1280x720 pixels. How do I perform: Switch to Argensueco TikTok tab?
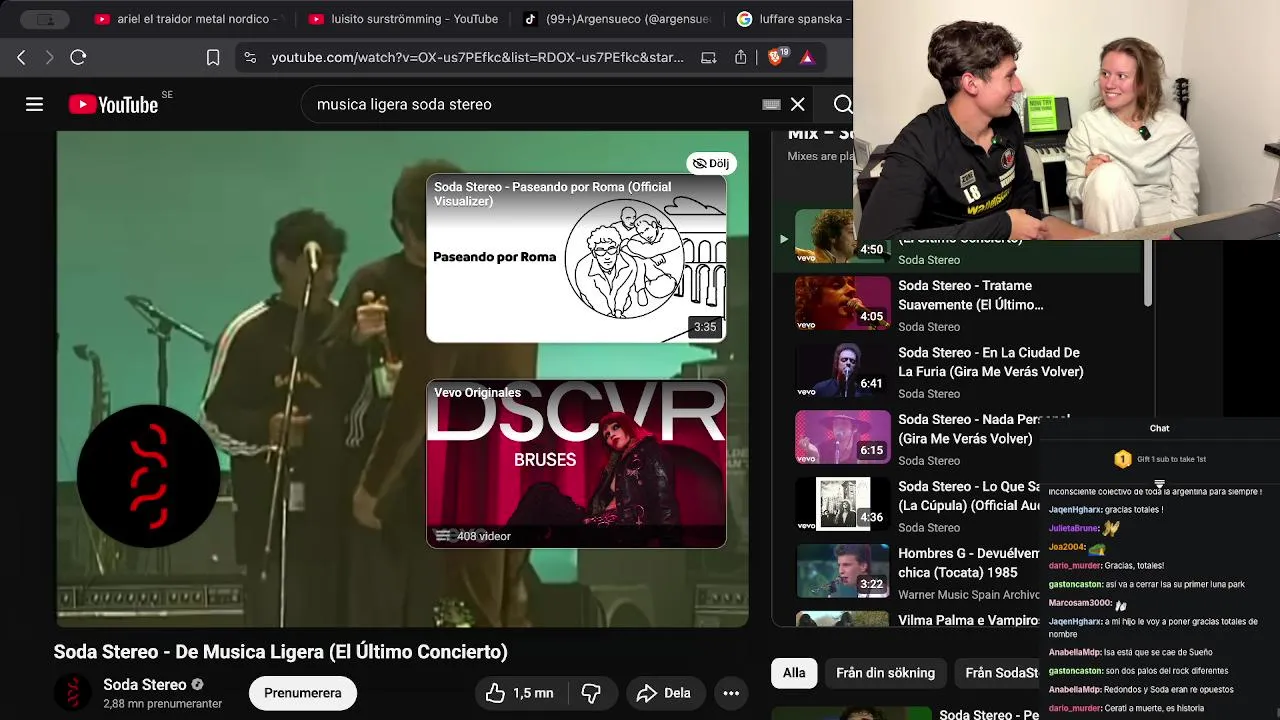tap(617, 19)
